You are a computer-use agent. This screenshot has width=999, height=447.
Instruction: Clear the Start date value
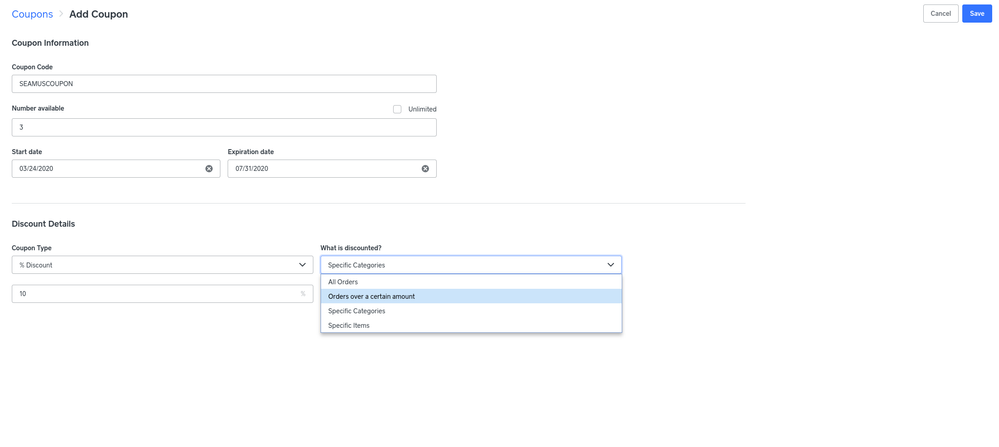(209, 169)
